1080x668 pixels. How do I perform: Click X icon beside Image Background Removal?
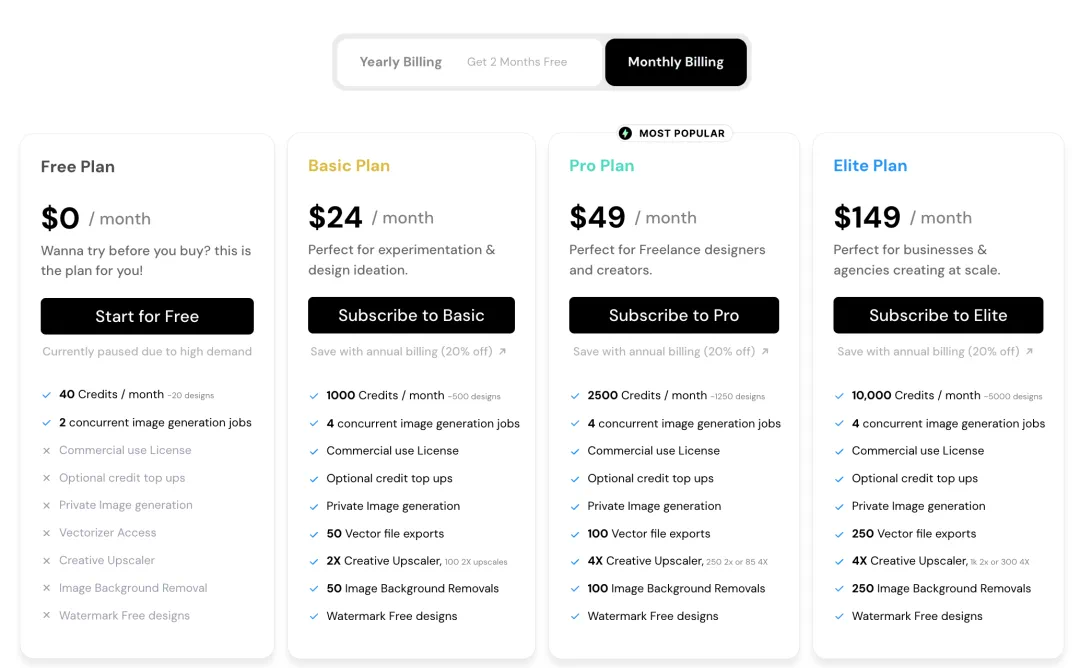coord(46,588)
